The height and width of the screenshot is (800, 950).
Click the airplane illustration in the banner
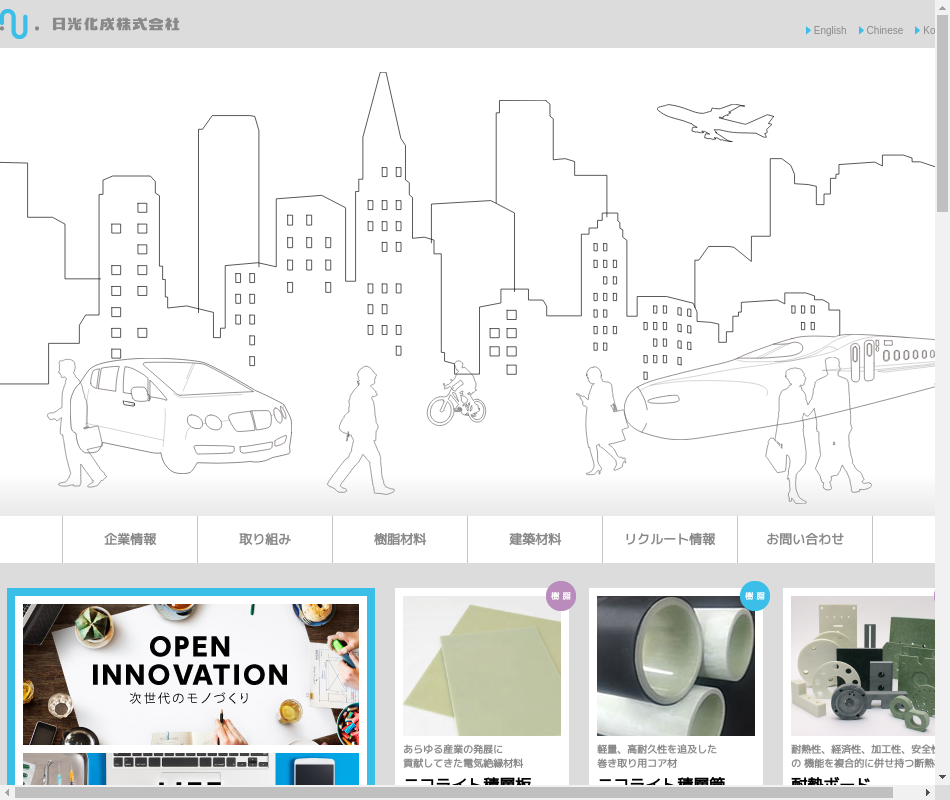click(715, 121)
